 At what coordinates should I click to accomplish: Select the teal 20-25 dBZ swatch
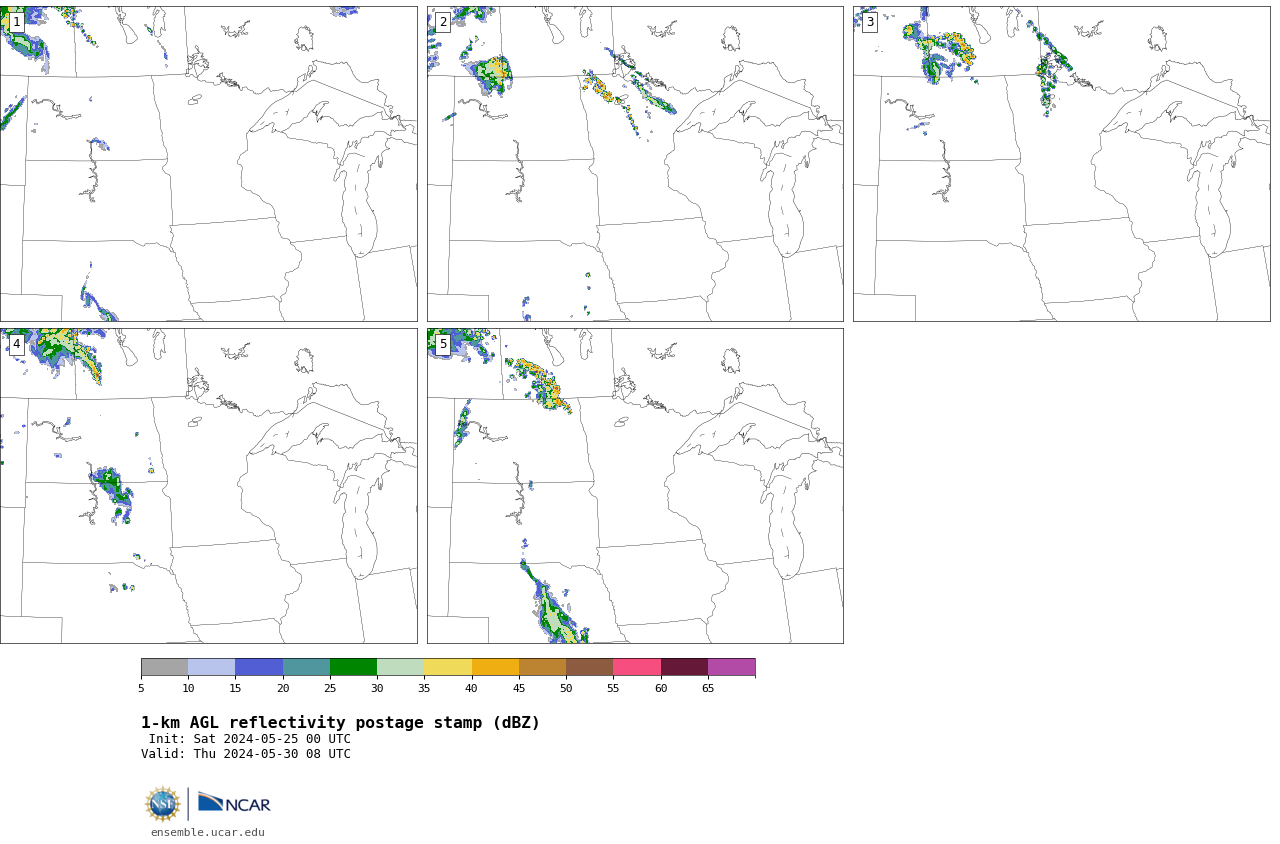point(306,667)
